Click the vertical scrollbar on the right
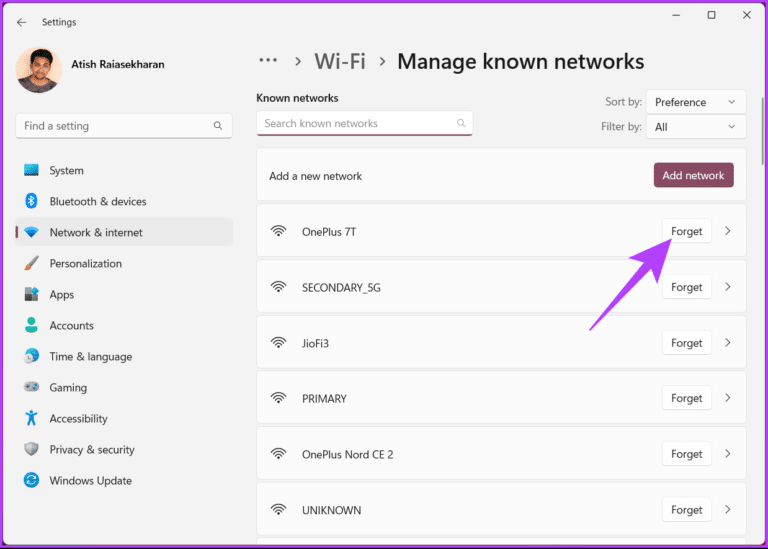Image resolution: width=768 pixels, height=549 pixels. (763, 131)
